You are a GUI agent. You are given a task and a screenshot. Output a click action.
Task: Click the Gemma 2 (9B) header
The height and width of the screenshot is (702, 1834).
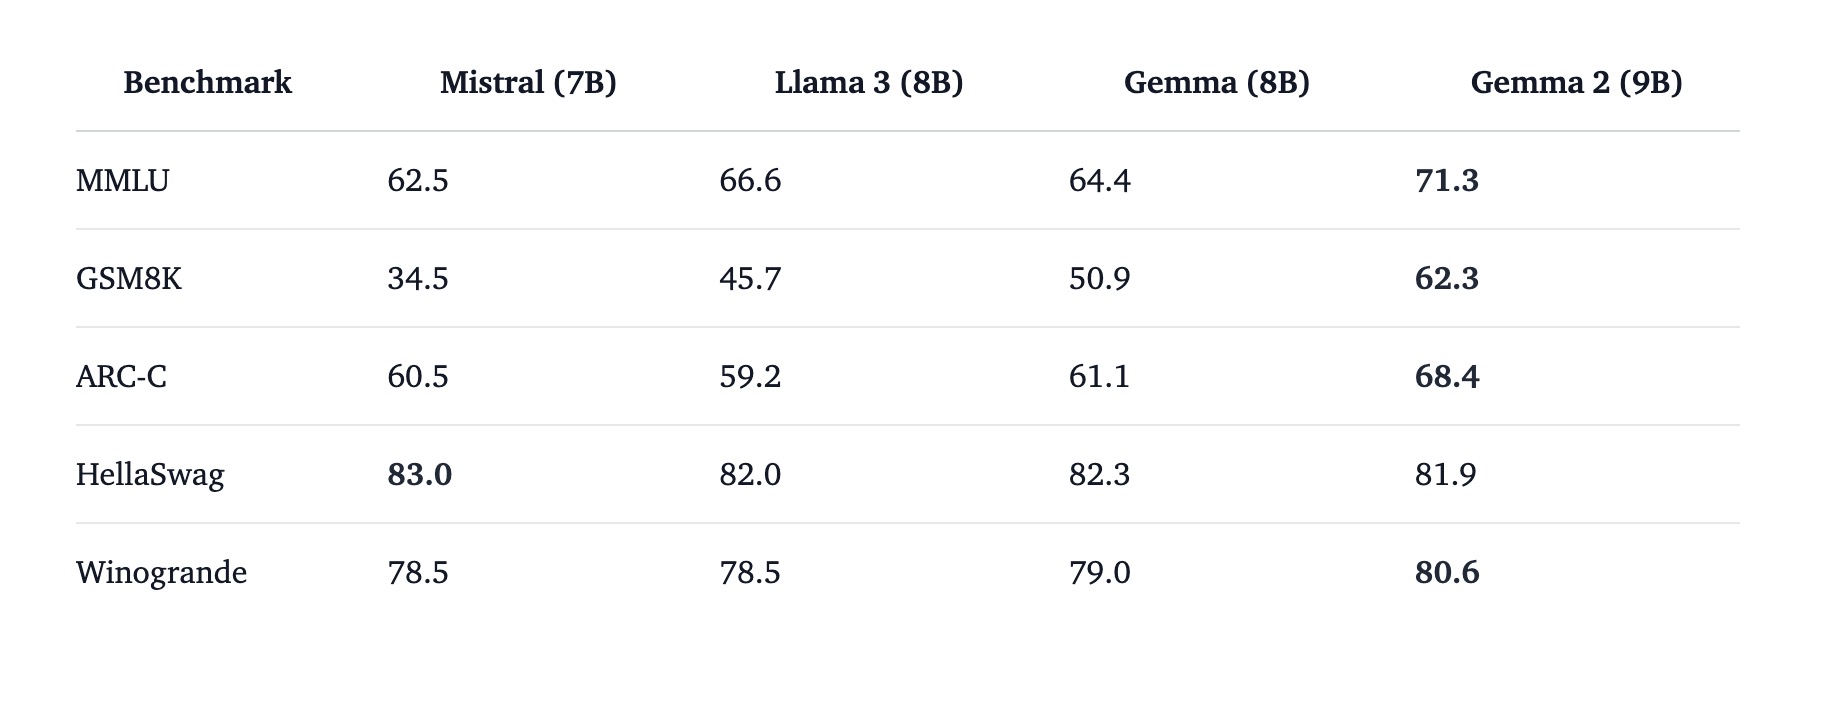(x=1577, y=82)
